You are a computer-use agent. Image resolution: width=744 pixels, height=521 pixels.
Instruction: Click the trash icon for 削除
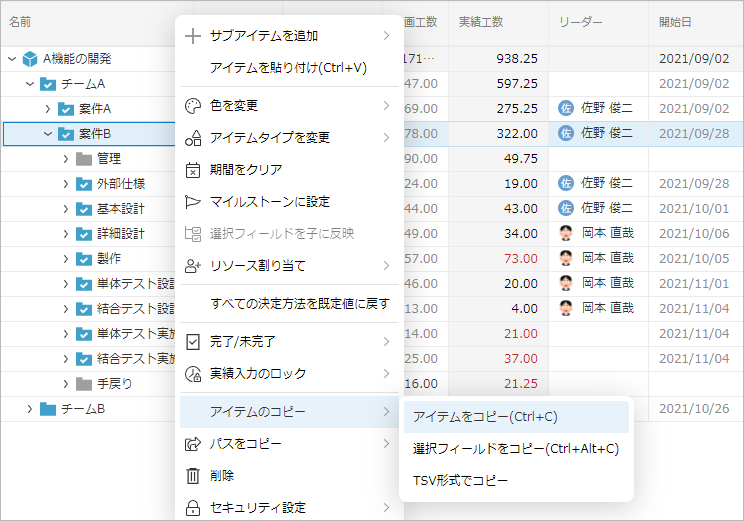(194, 476)
